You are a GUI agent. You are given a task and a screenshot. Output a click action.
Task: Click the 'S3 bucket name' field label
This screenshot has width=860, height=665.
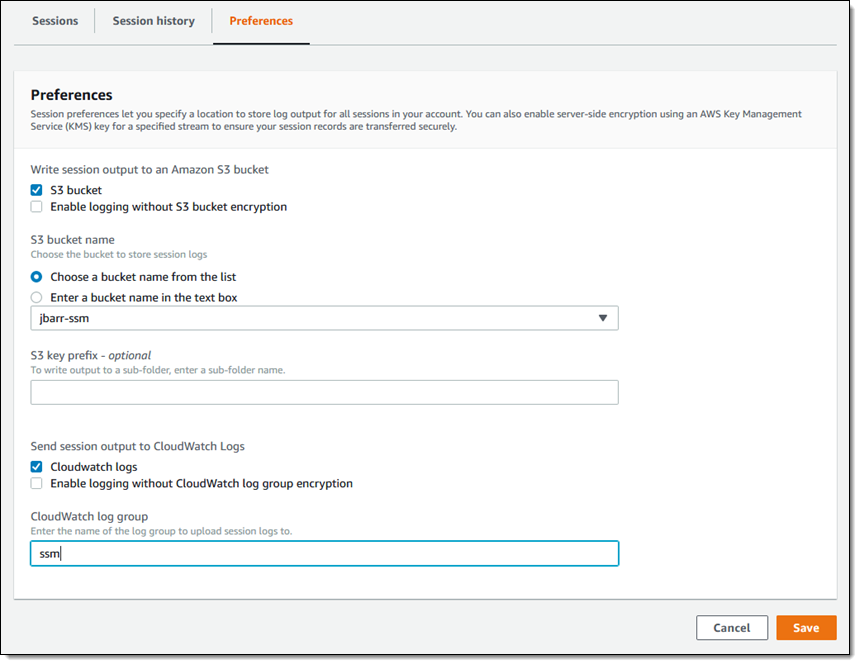(x=72, y=240)
